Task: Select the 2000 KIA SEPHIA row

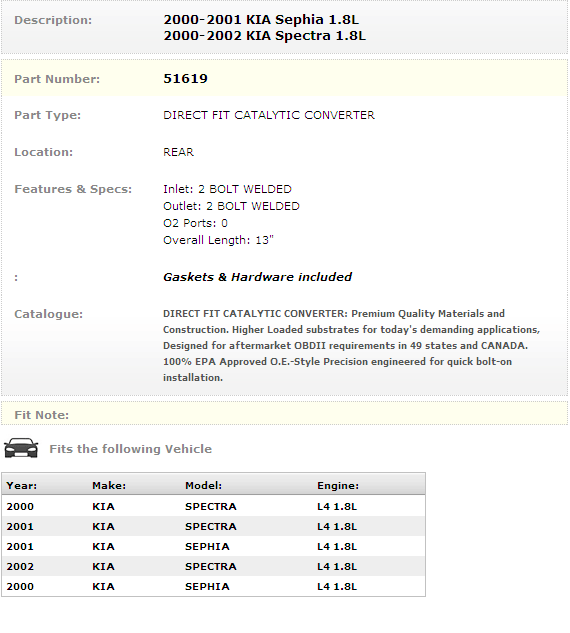Action: (214, 586)
